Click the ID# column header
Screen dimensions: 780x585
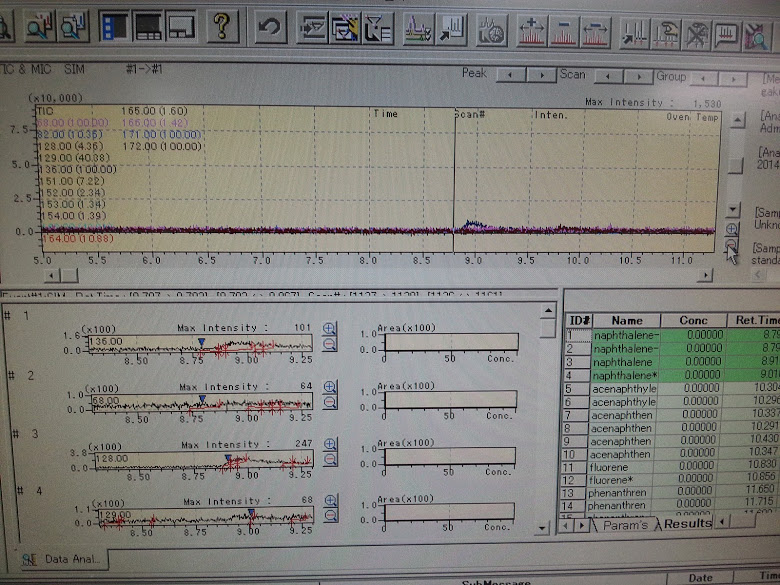tap(579, 321)
